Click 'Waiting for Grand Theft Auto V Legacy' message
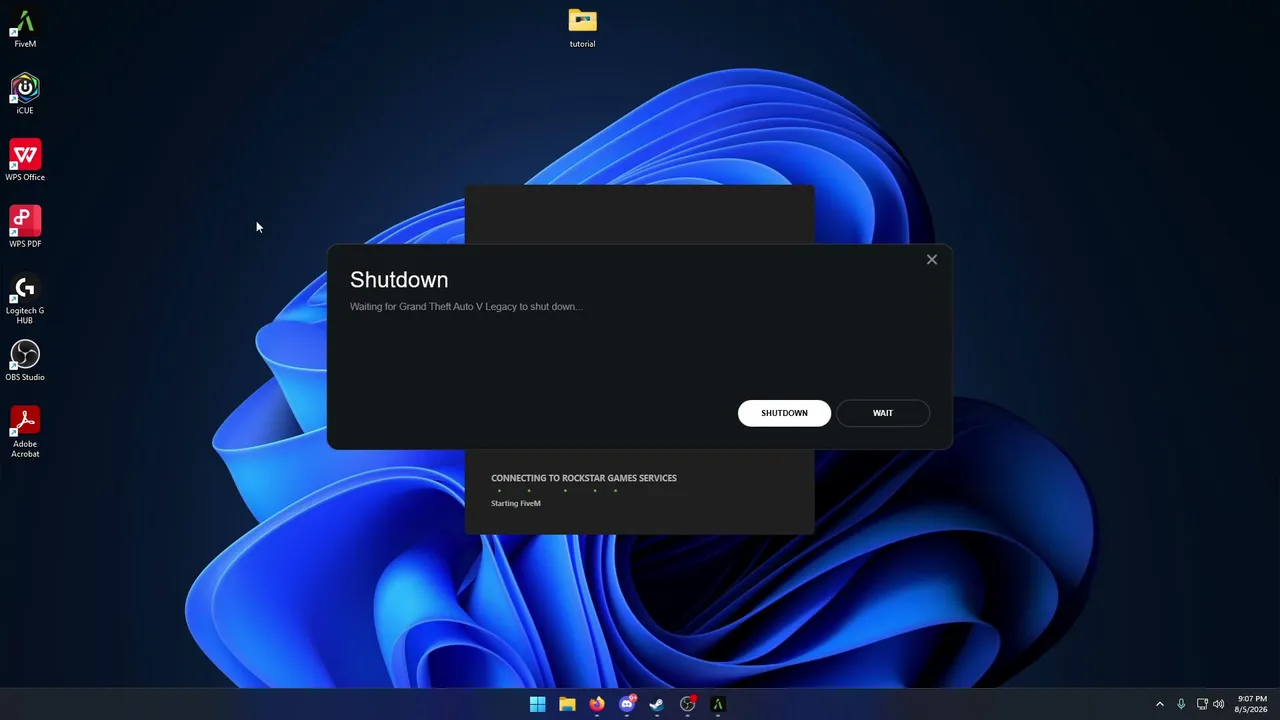The width and height of the screenshot is (1280, 720). tap(466, 307)
